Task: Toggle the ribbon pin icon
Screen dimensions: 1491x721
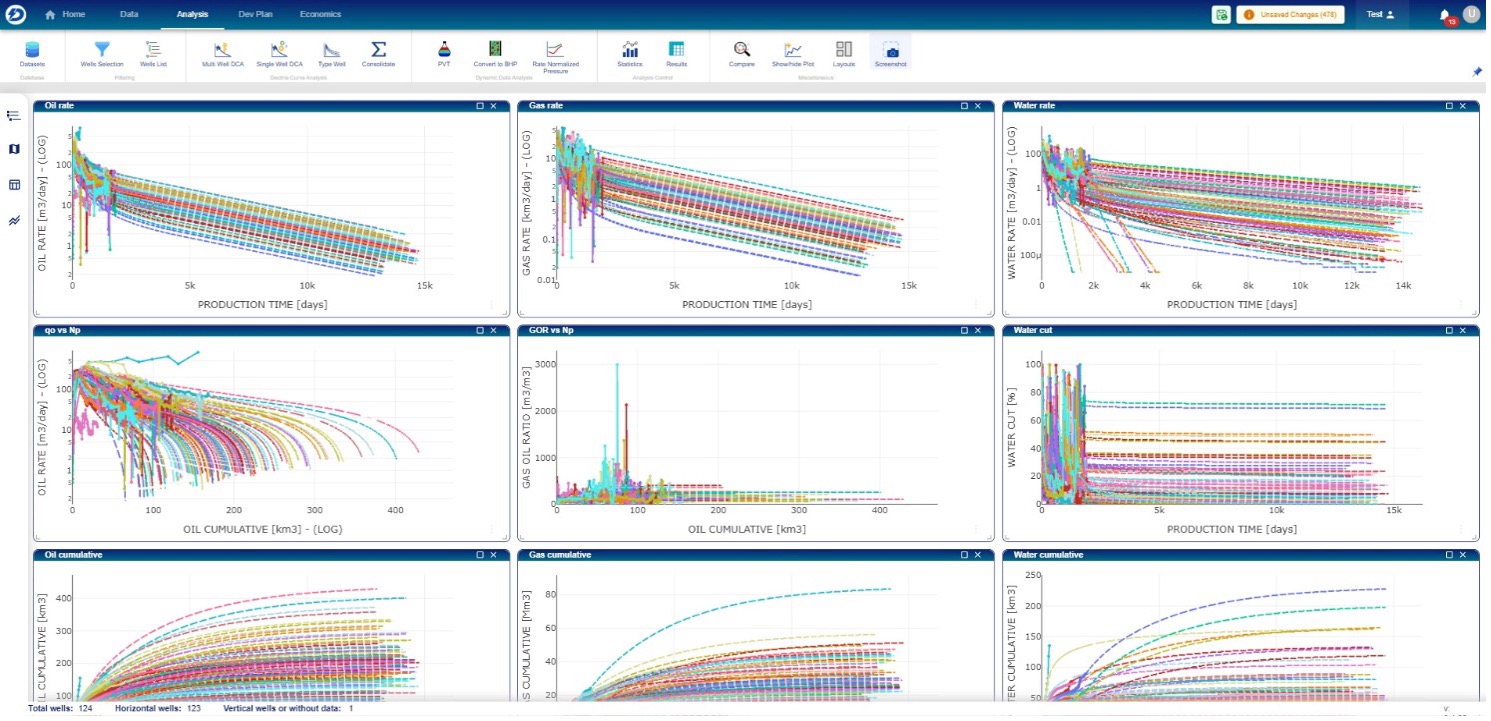Action: (x=1476, y=72)
